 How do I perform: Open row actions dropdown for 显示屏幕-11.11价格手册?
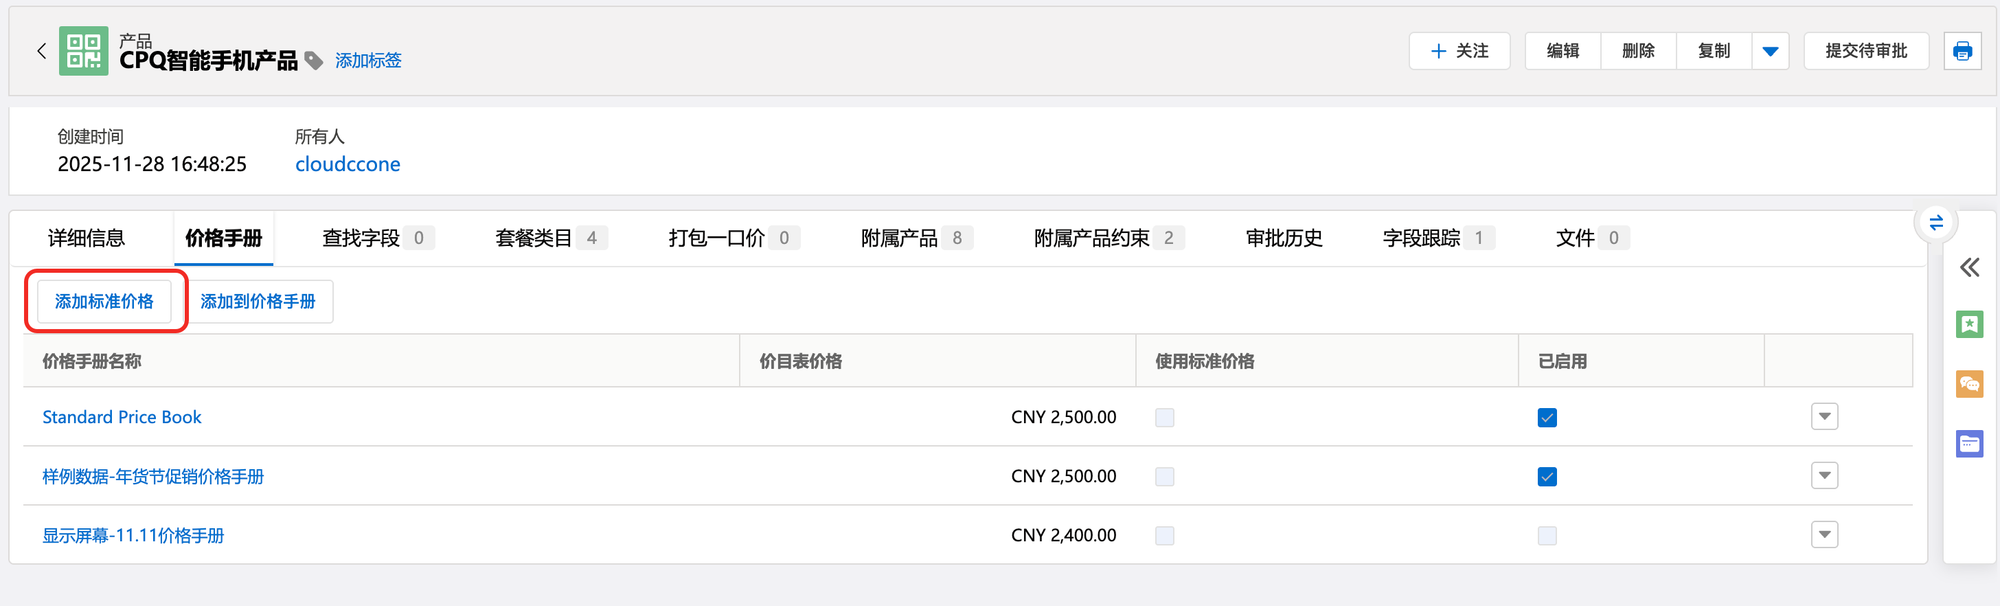(1824, 535)
